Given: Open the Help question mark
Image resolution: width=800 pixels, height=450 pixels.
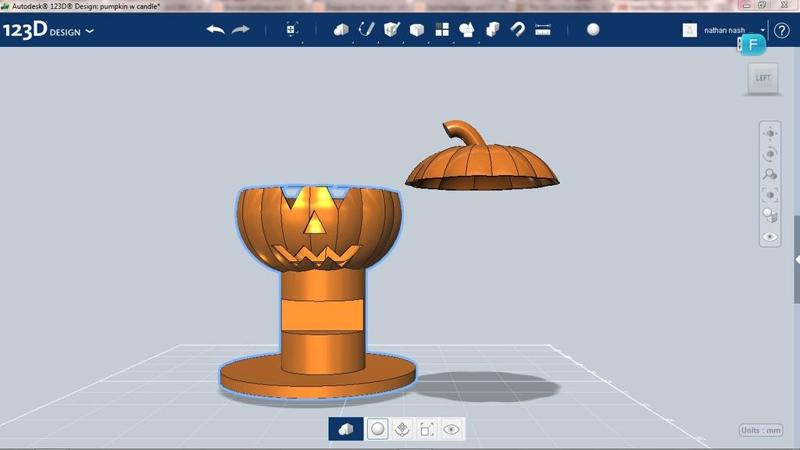Looking at the screenshot, I should coord(782,31).
